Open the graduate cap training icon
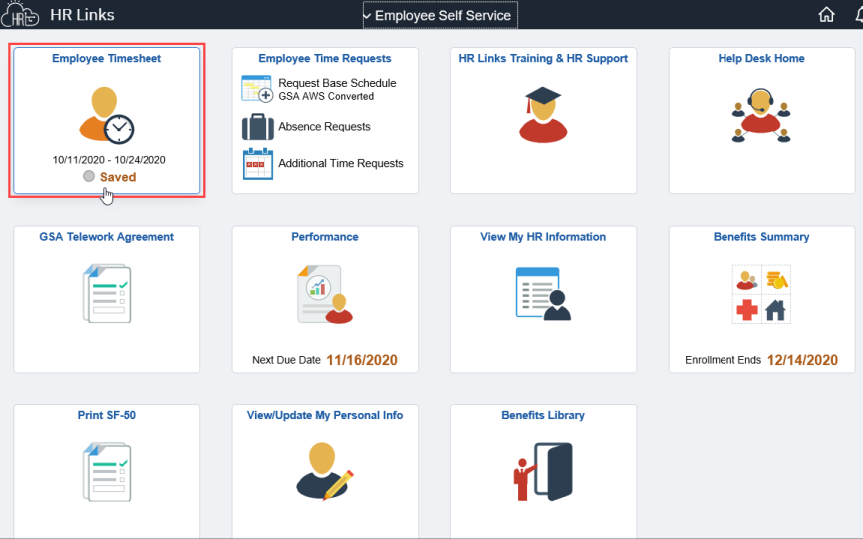863x539 pixels. point(543,115)
